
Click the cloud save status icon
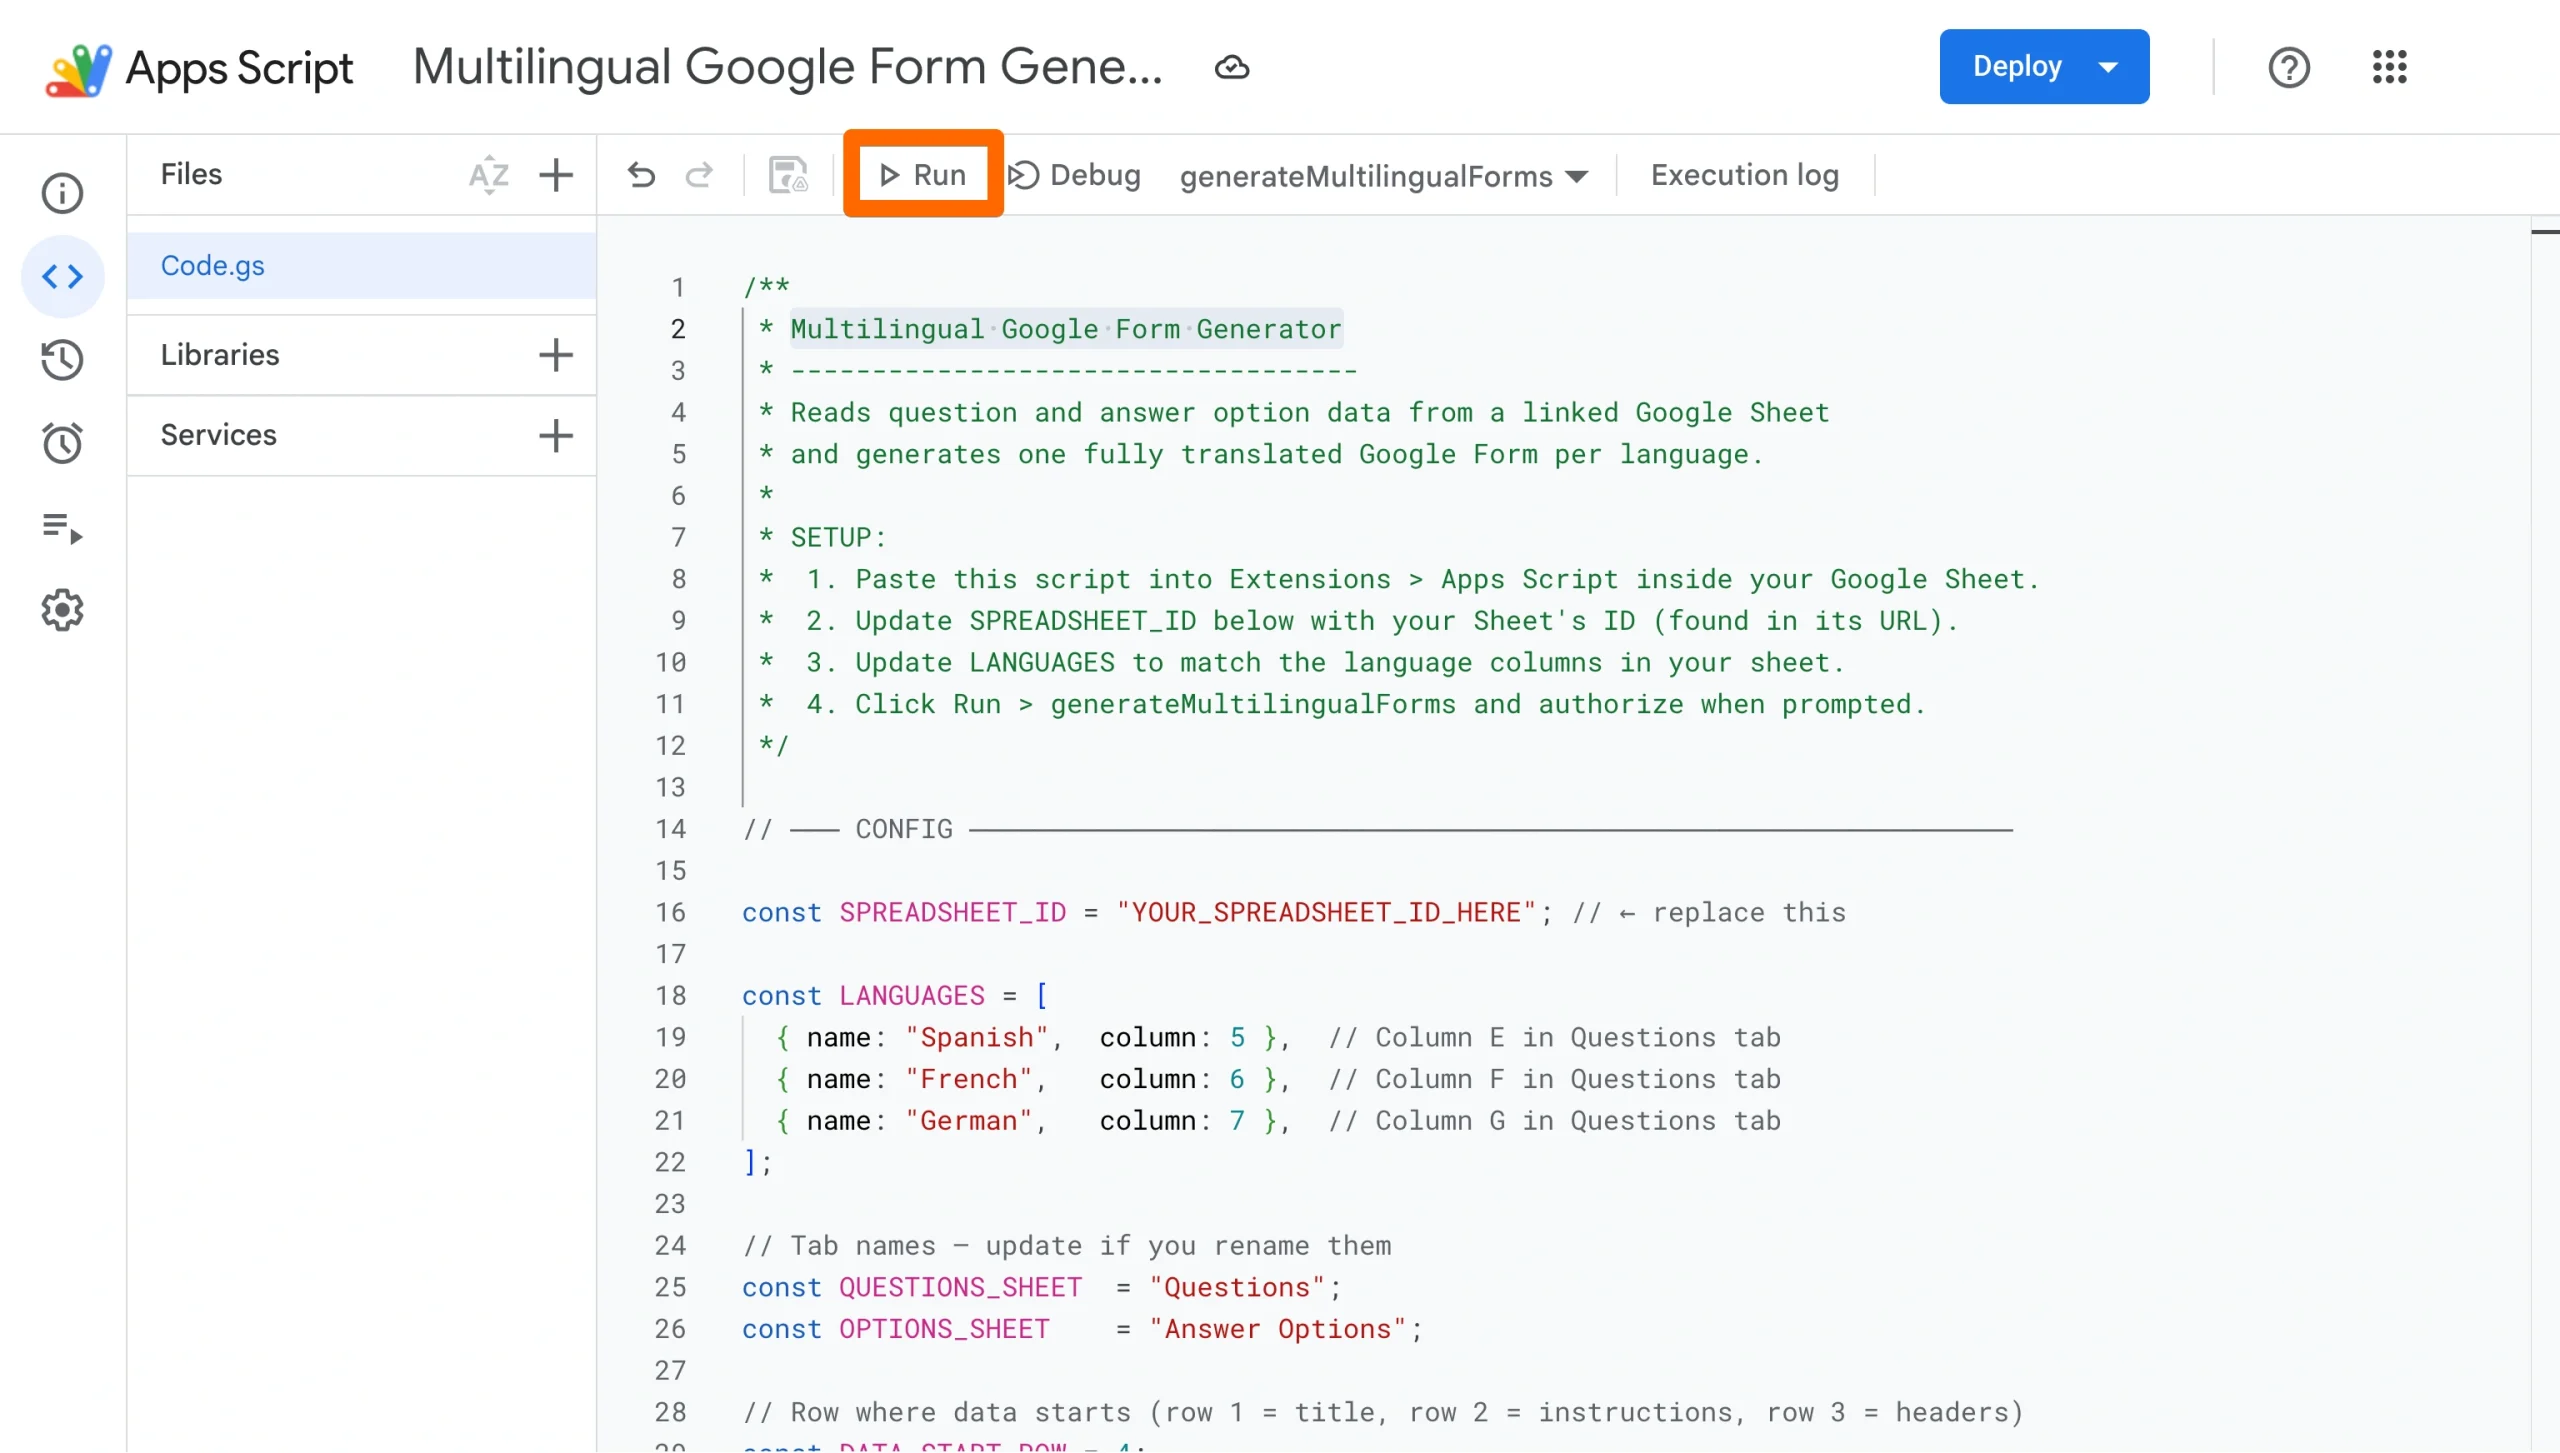[1232, 68]
